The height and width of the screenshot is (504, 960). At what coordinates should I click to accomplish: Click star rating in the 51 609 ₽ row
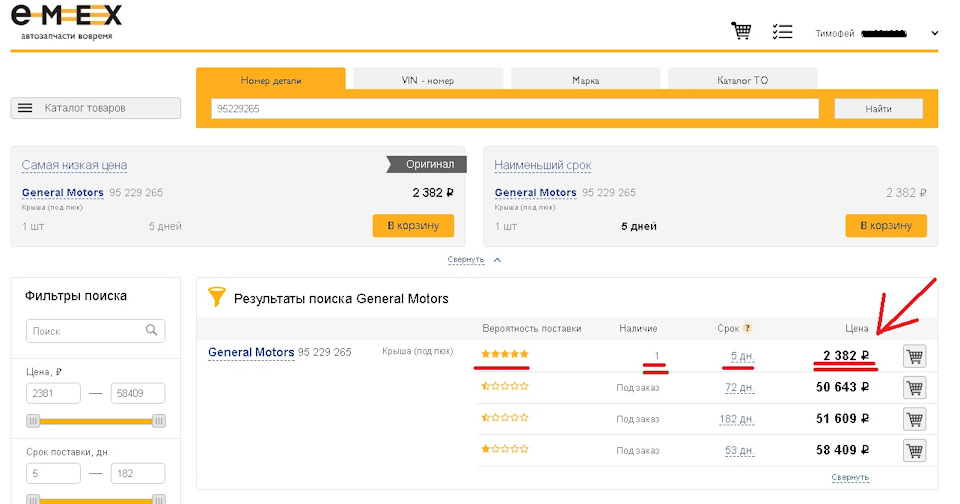coord(504,418)
